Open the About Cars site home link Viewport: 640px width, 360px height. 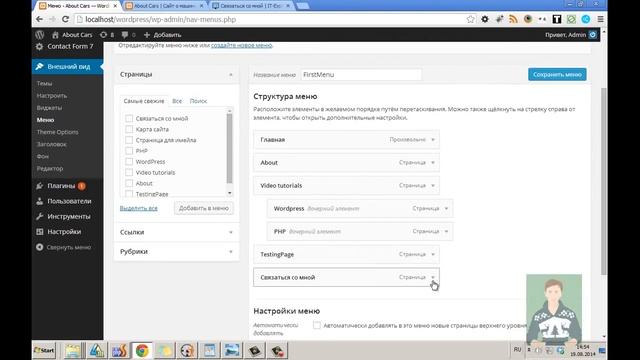click(72, 35)
